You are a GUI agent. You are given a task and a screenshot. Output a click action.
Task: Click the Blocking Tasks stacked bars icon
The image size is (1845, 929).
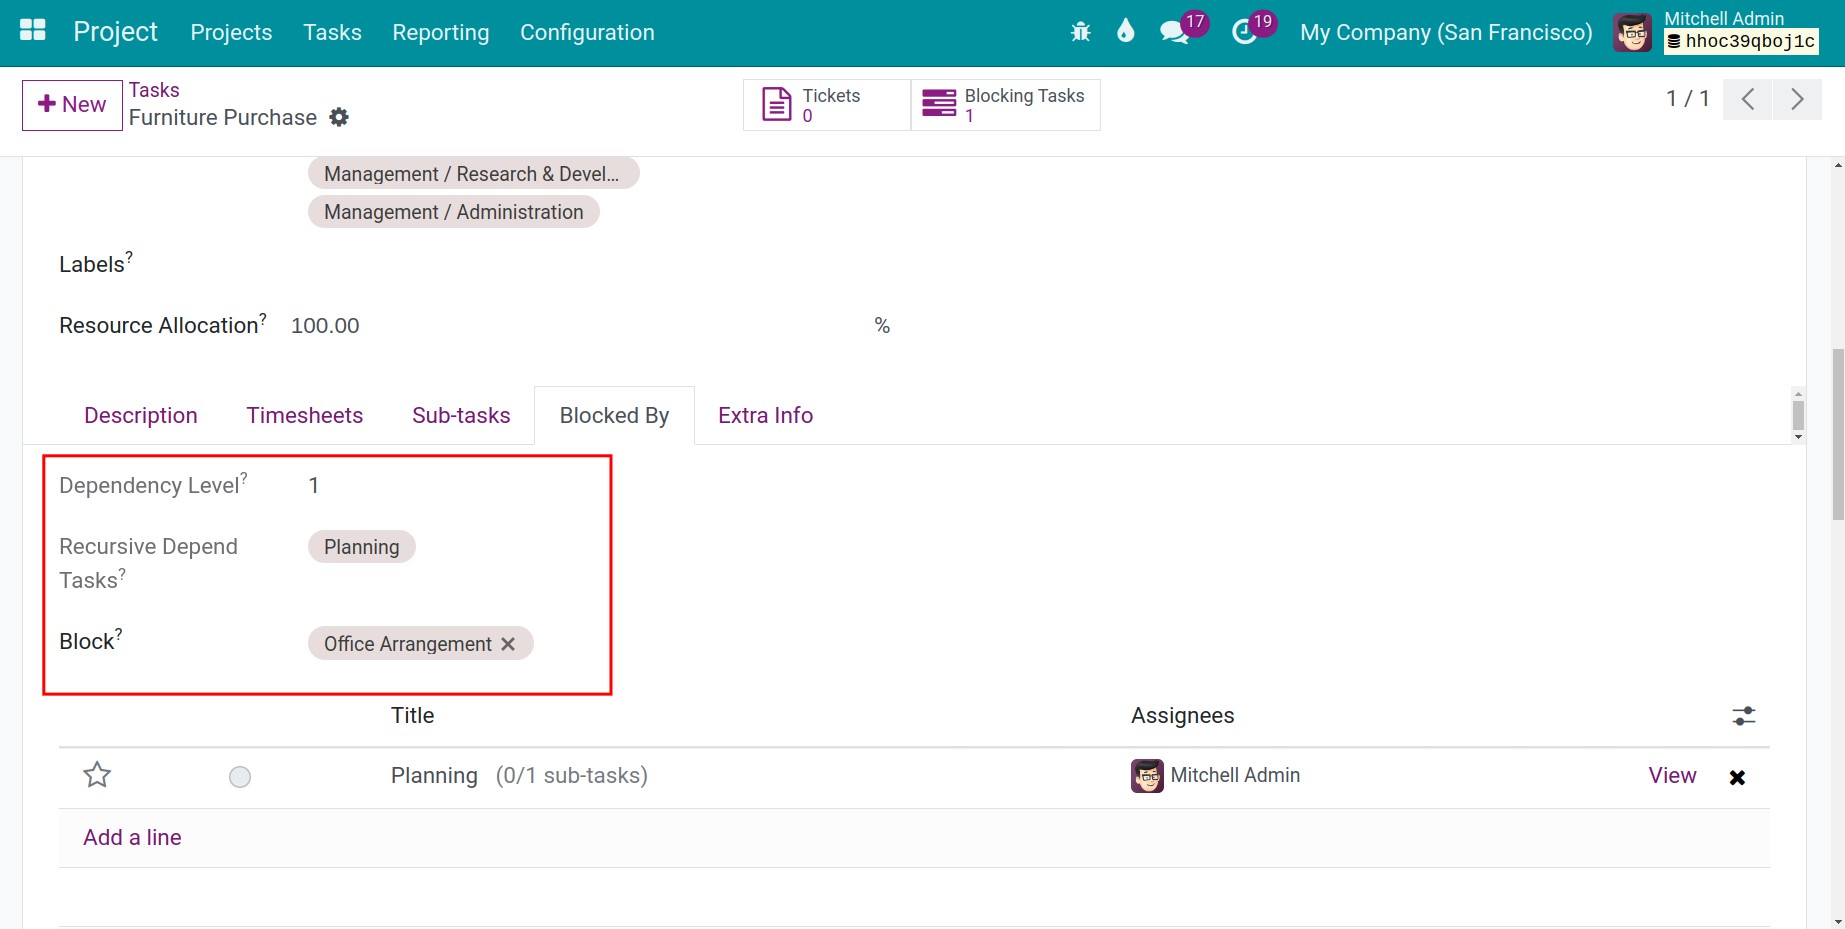(x=939, y=103)
